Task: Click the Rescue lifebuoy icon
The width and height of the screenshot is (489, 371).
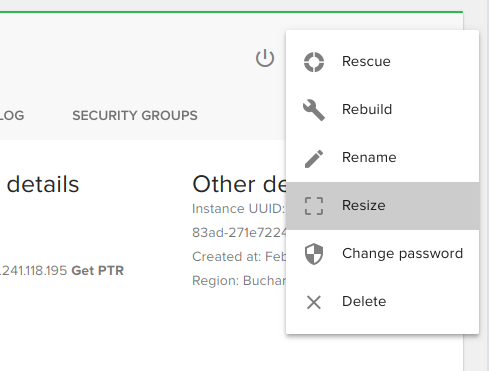Action: click(x=314, y=62)
